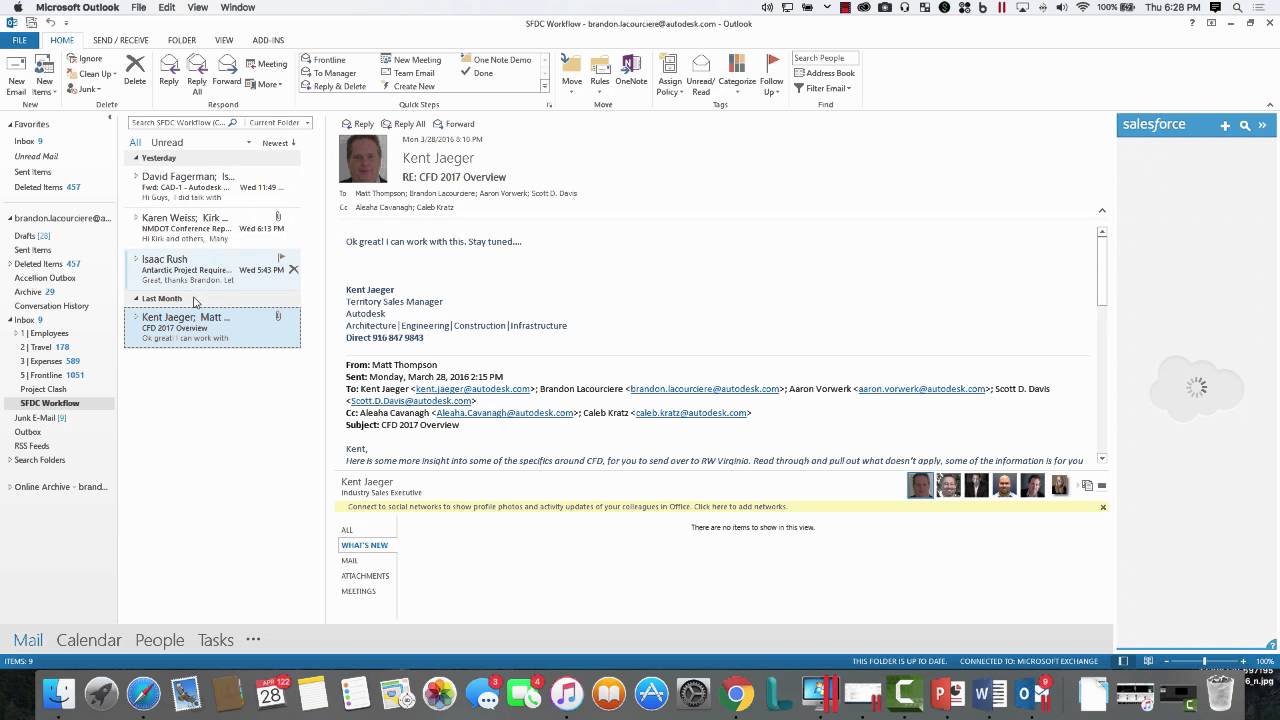The height and width of the screenshot is (720, 1280).
Task: Ignore the selected conversation
Action: coord(85,59)
